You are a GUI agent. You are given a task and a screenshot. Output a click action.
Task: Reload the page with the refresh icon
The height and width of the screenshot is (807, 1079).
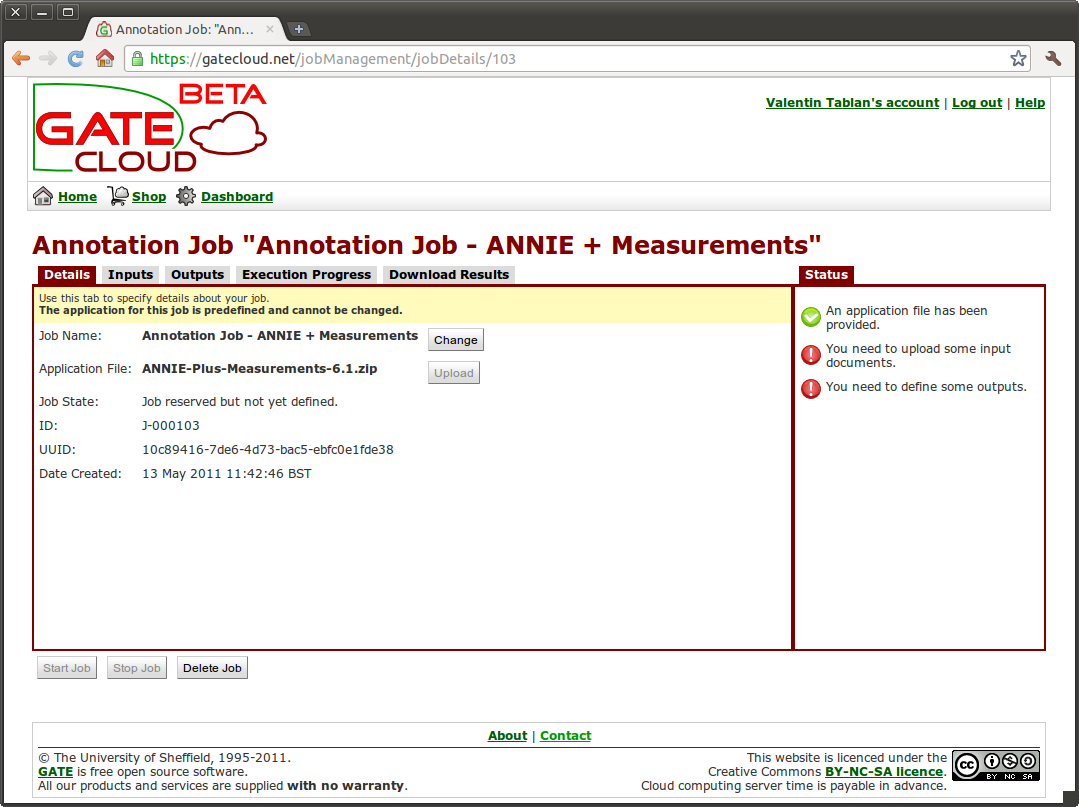[76, 58]
